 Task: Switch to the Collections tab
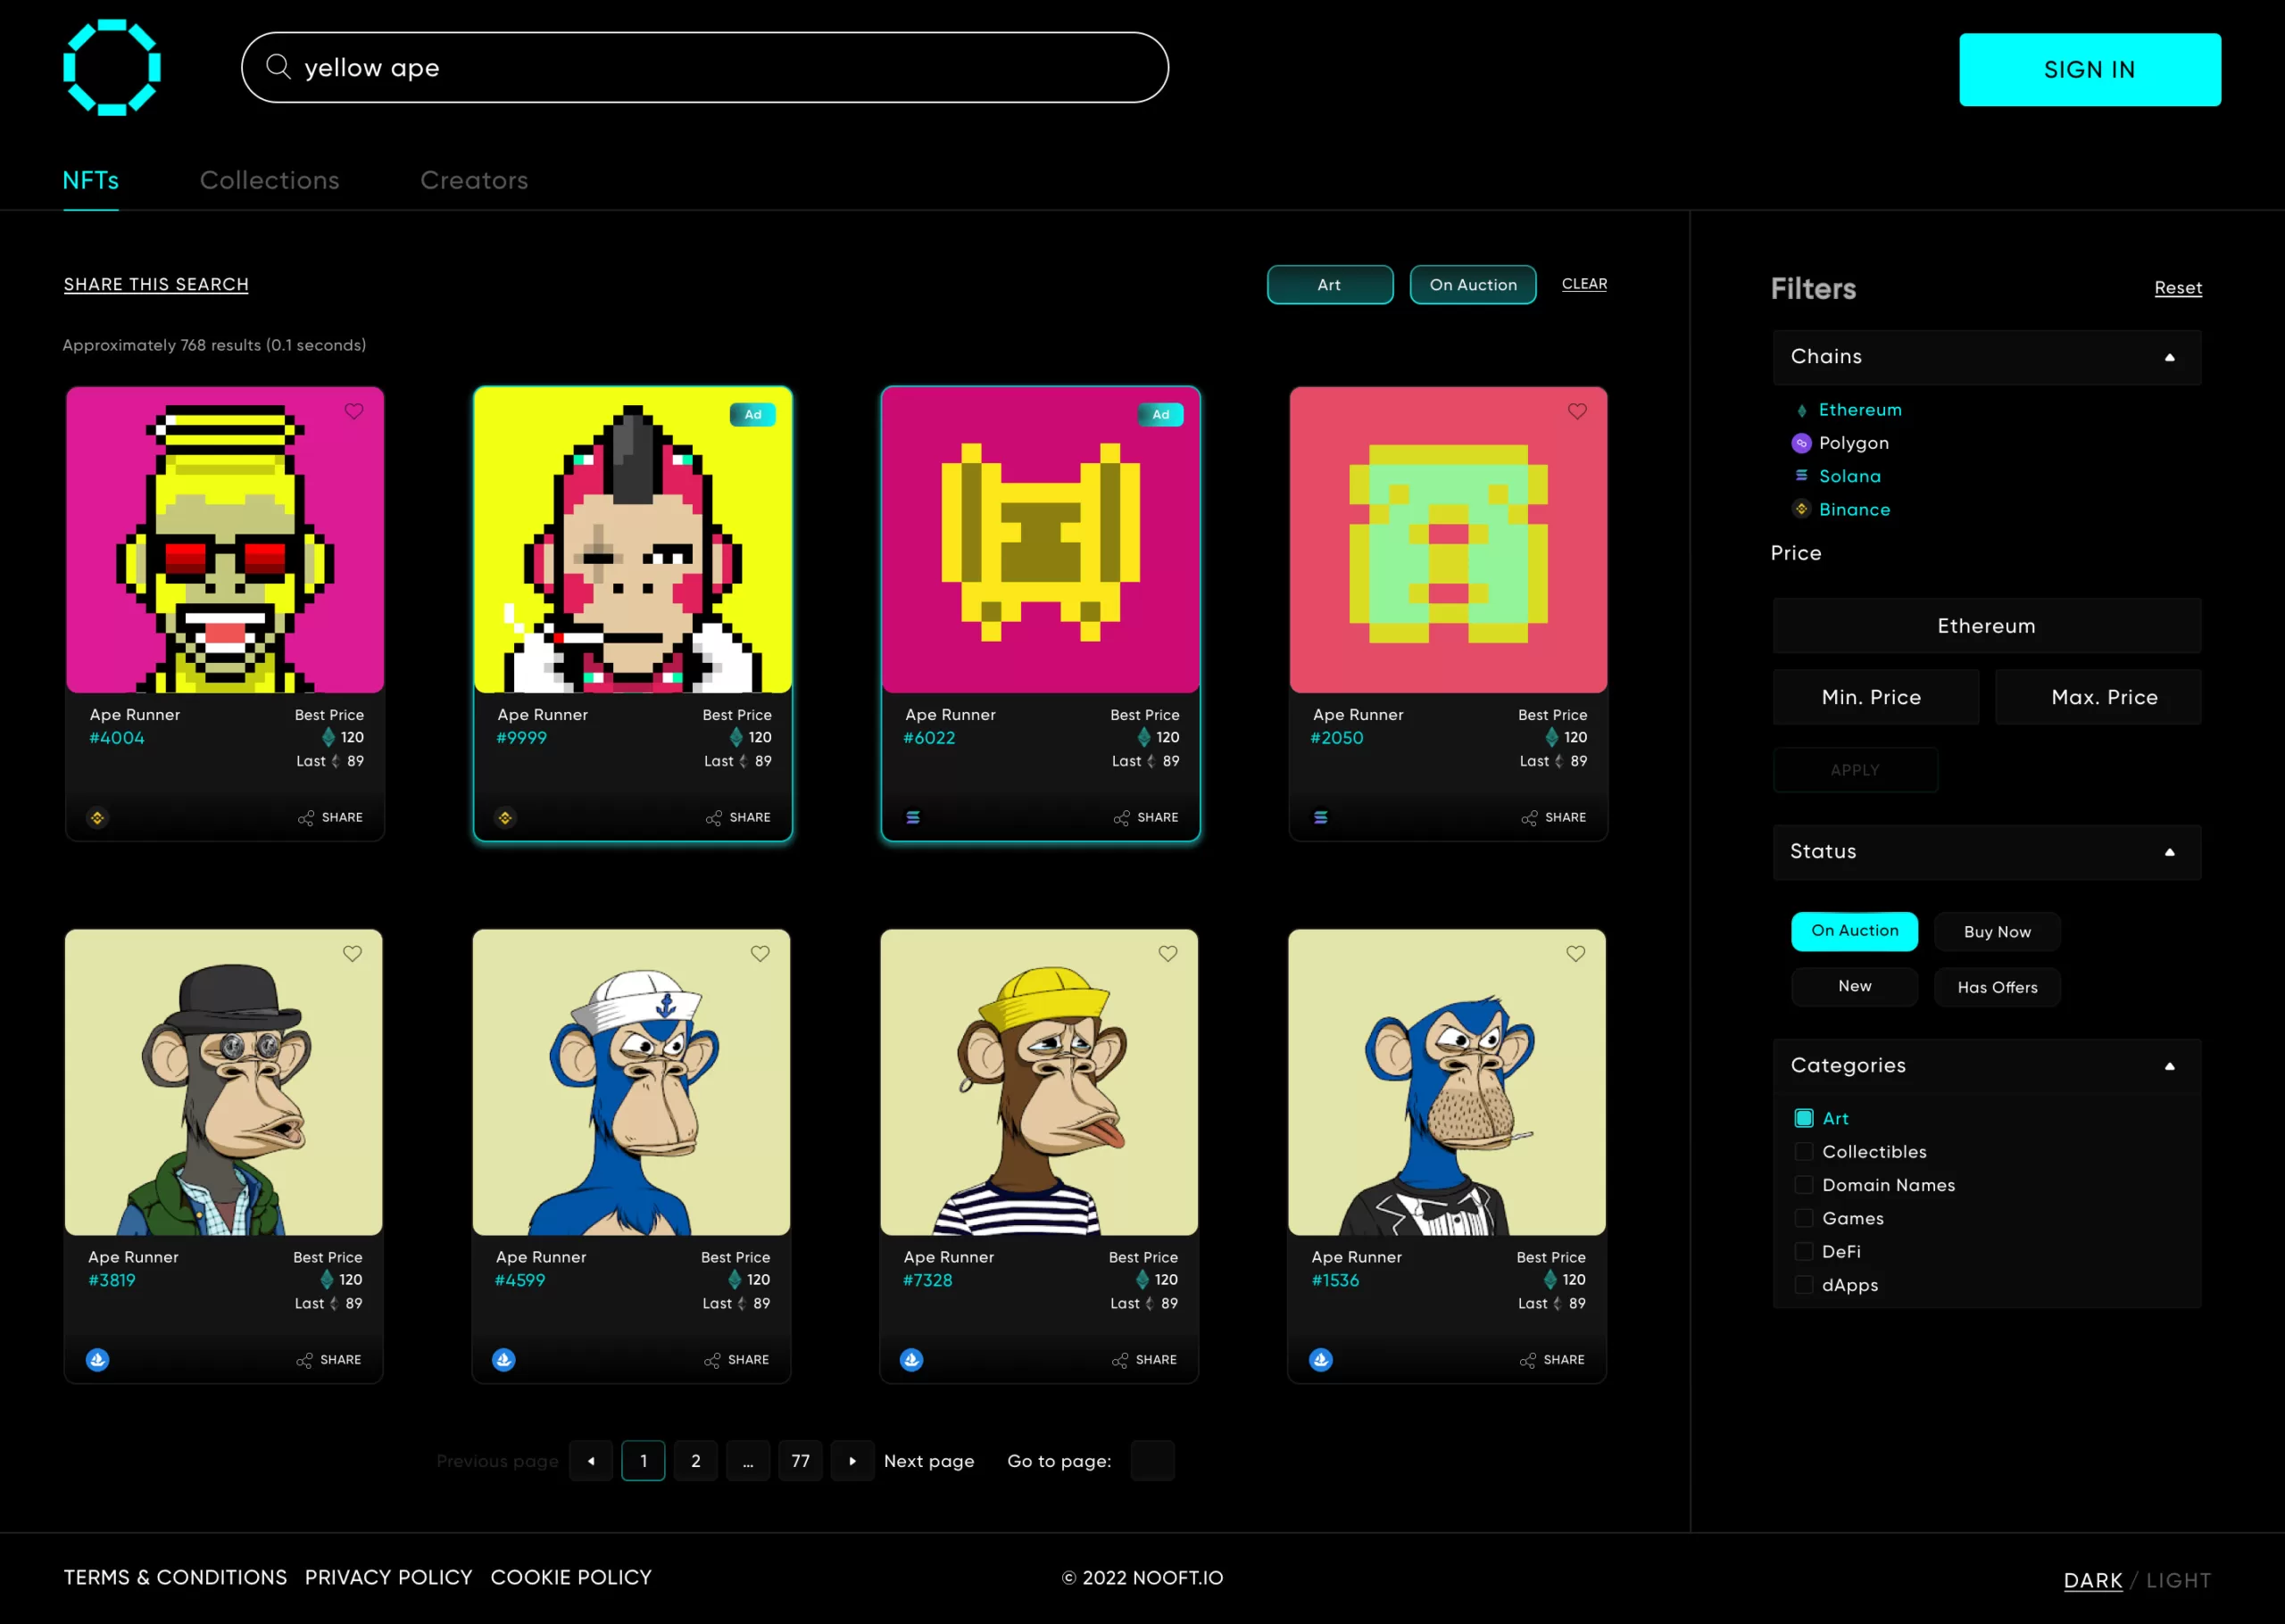pyautogui.click(x=270, y=180)
